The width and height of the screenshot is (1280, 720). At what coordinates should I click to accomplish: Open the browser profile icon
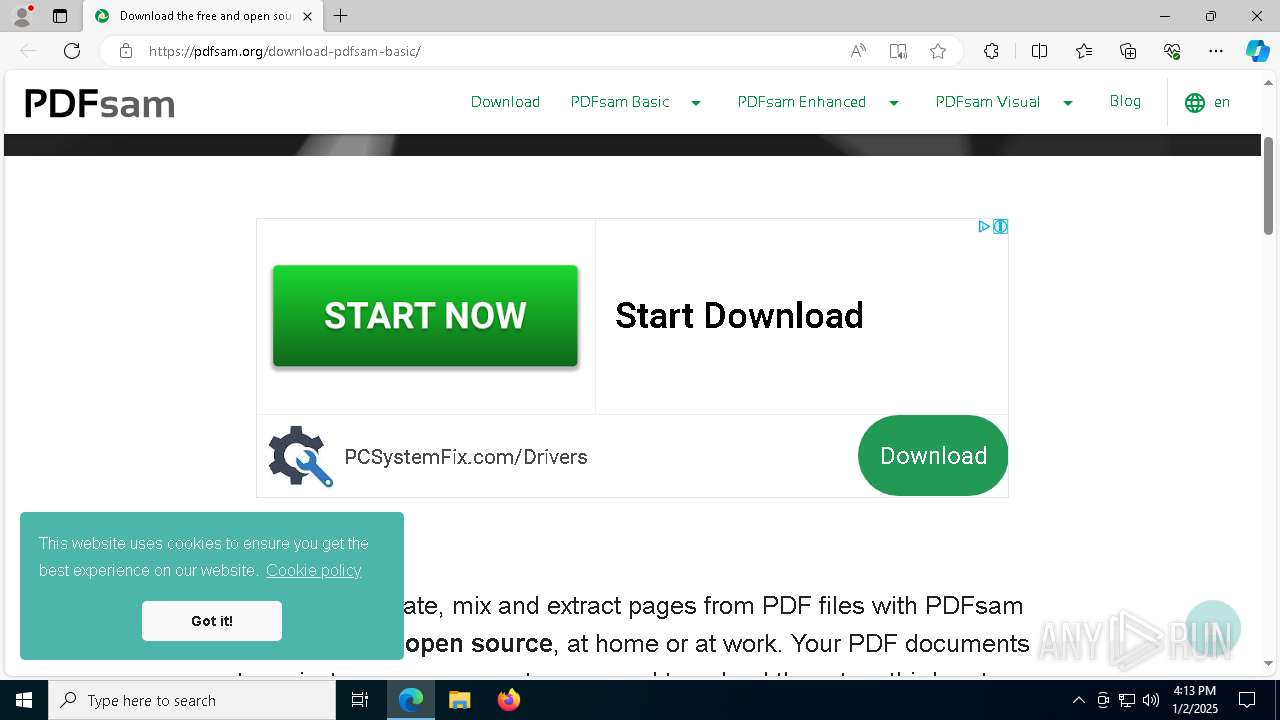click(21, 16)
